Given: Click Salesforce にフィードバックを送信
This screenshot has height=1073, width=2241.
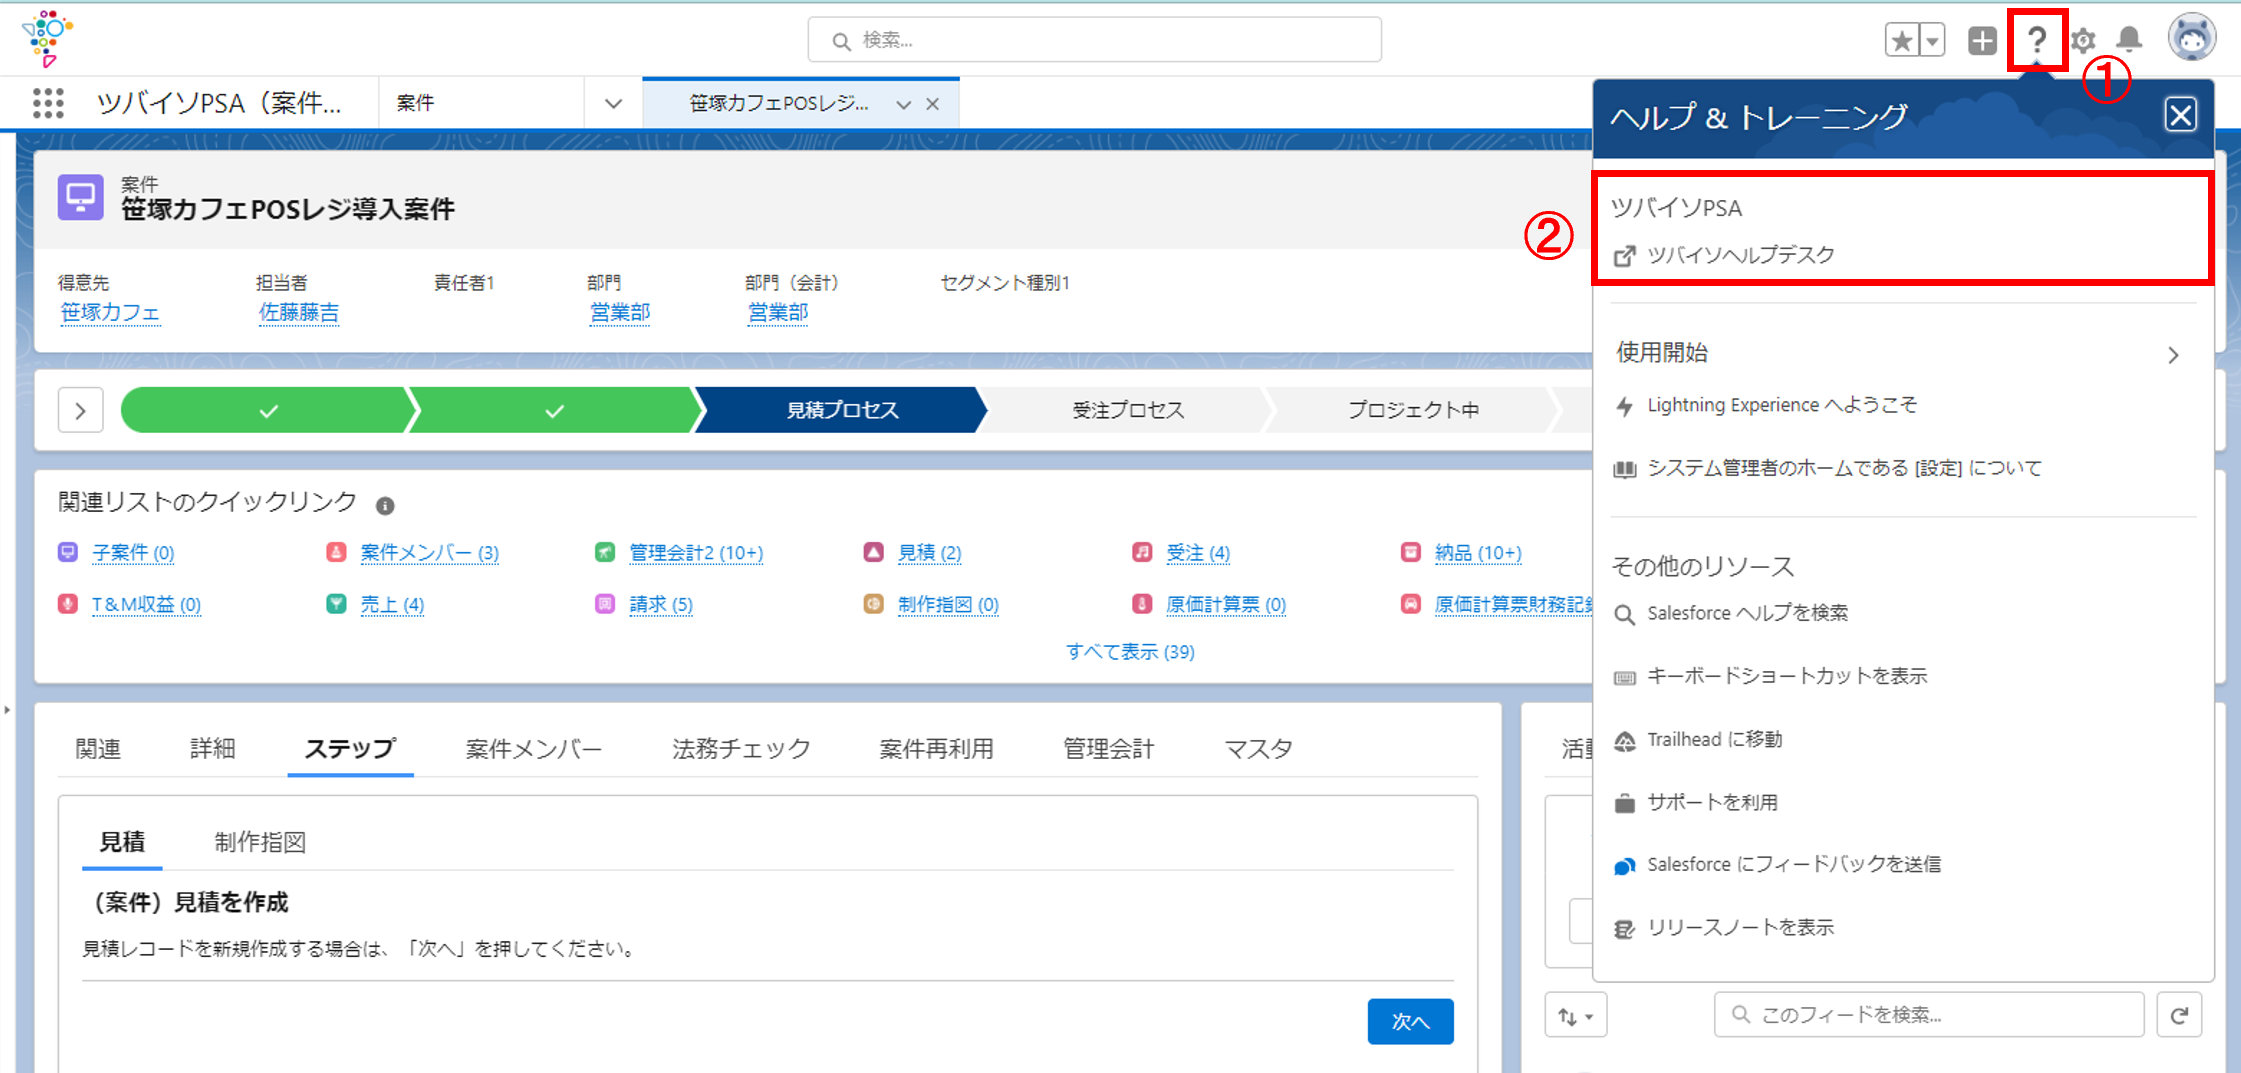Looking at the screenshot, I should [1793, 864].
